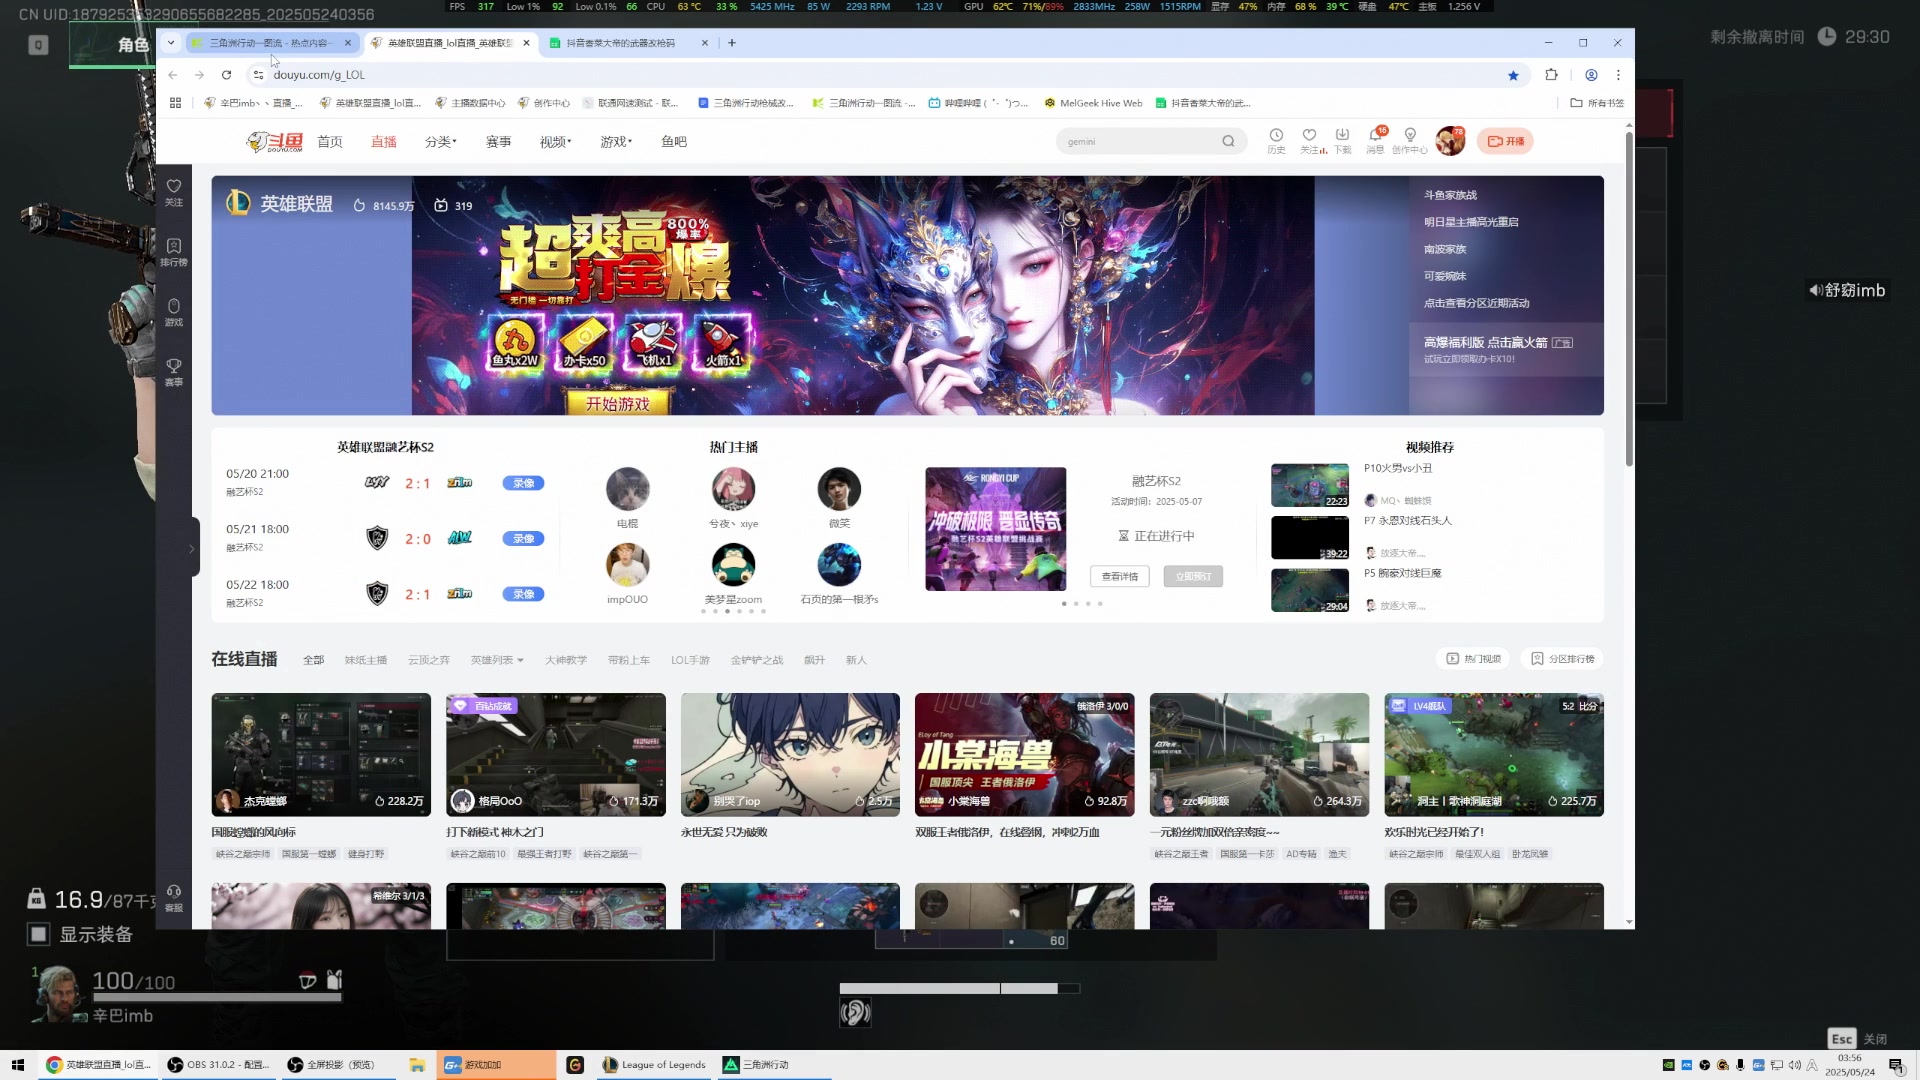Reload the page in Chrome
1920x1080 pixels.
pyautogui.click(x=227, y=75)
